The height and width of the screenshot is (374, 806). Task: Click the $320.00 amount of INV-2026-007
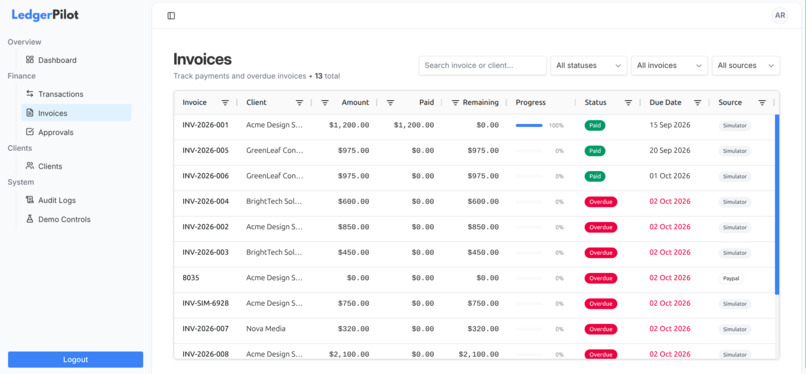point(354,329)
